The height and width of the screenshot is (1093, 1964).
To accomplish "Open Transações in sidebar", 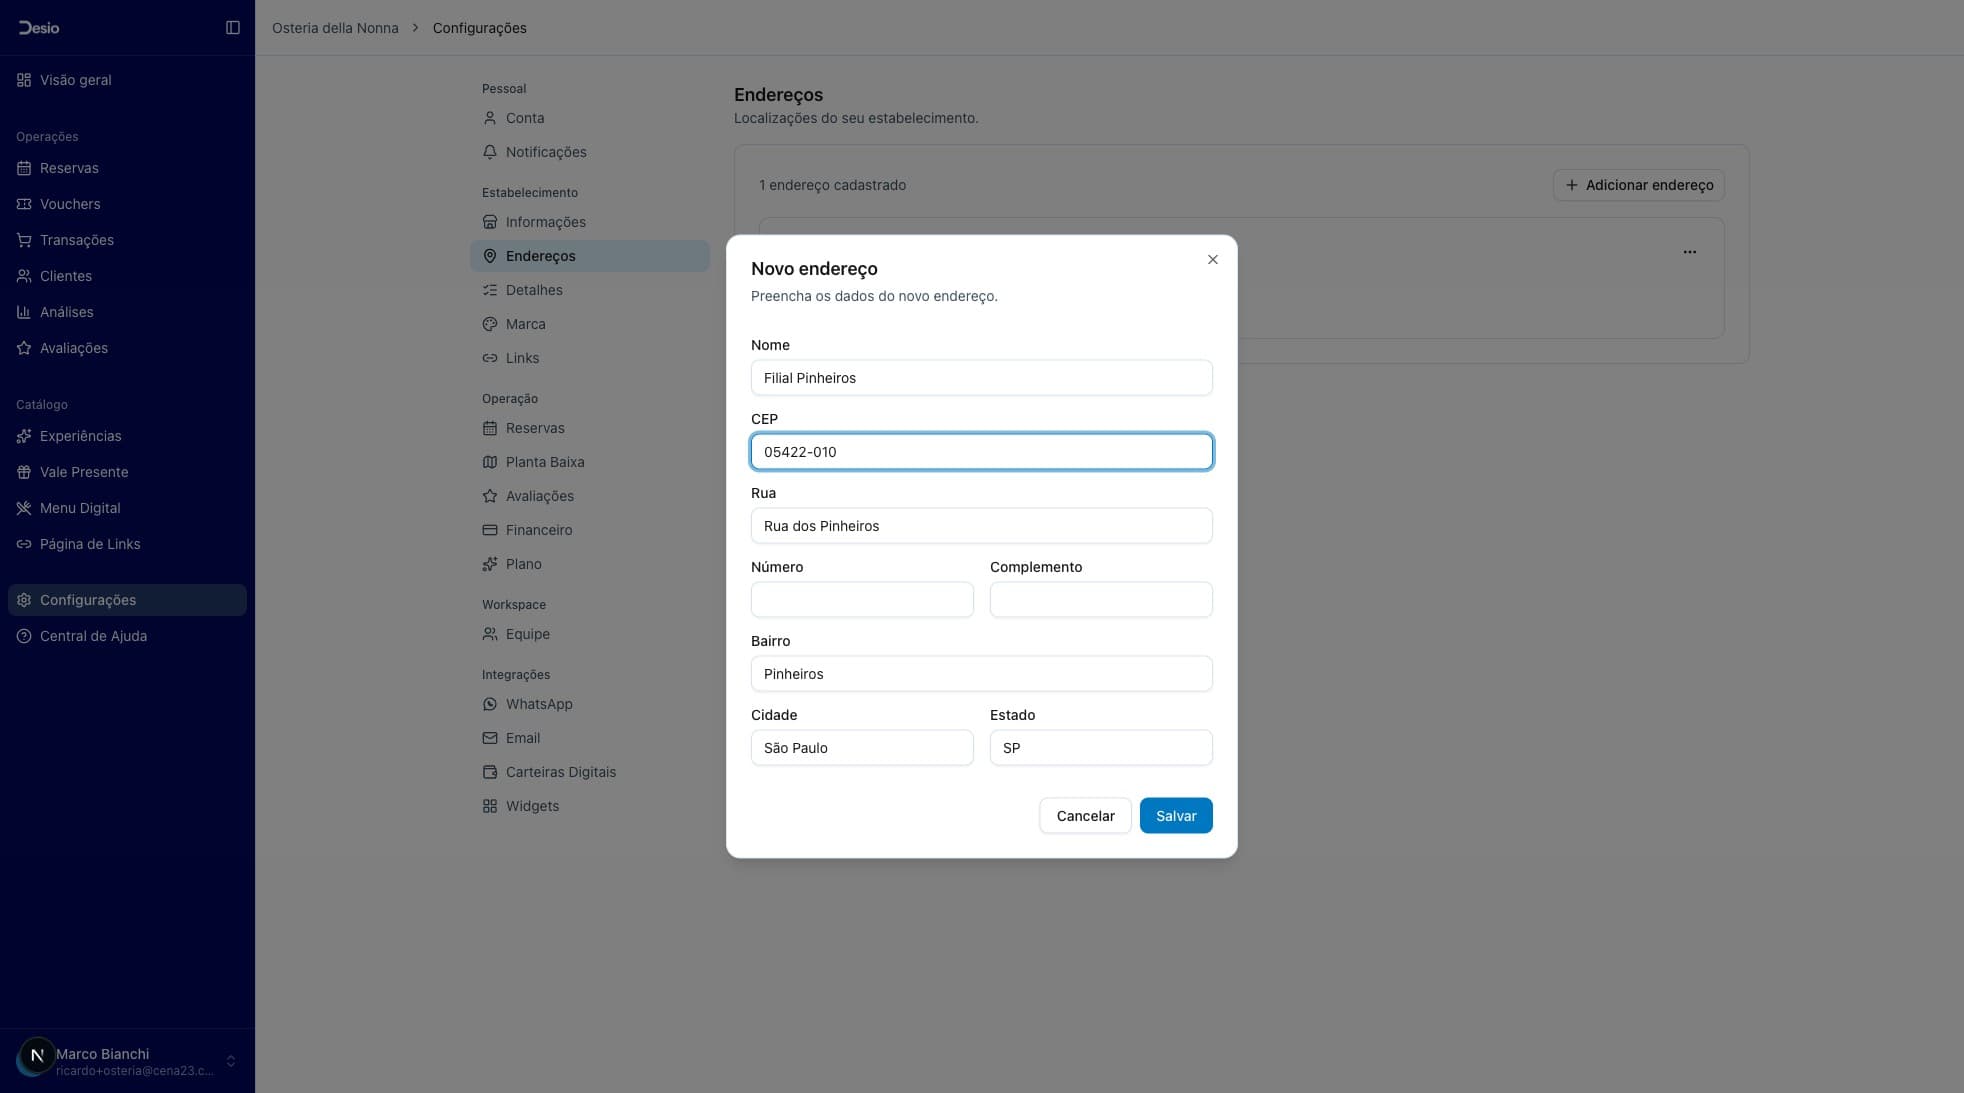I will (127, 240).
